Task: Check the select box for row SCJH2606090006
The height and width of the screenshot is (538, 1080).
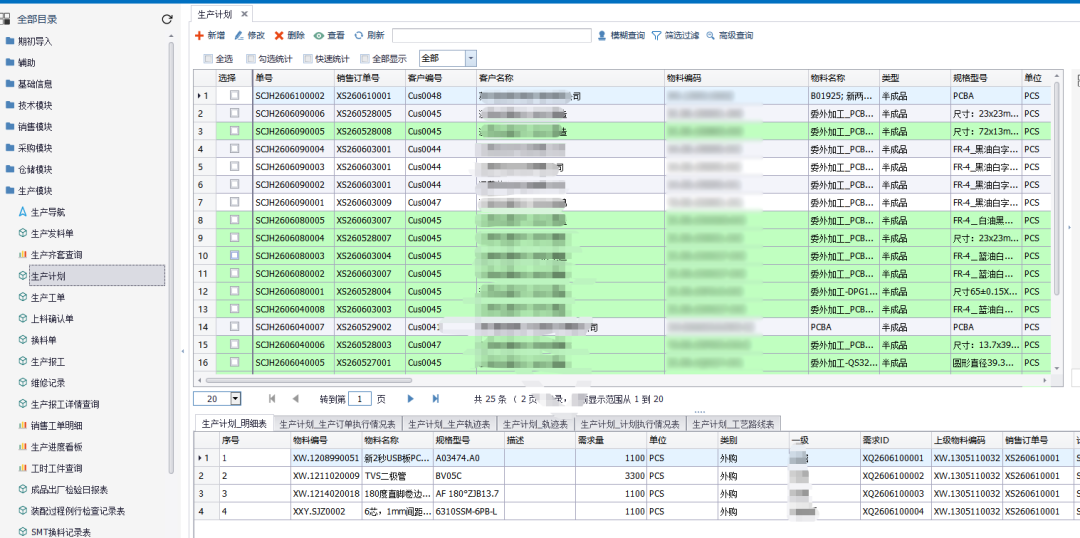Action: tap(234, 112)
